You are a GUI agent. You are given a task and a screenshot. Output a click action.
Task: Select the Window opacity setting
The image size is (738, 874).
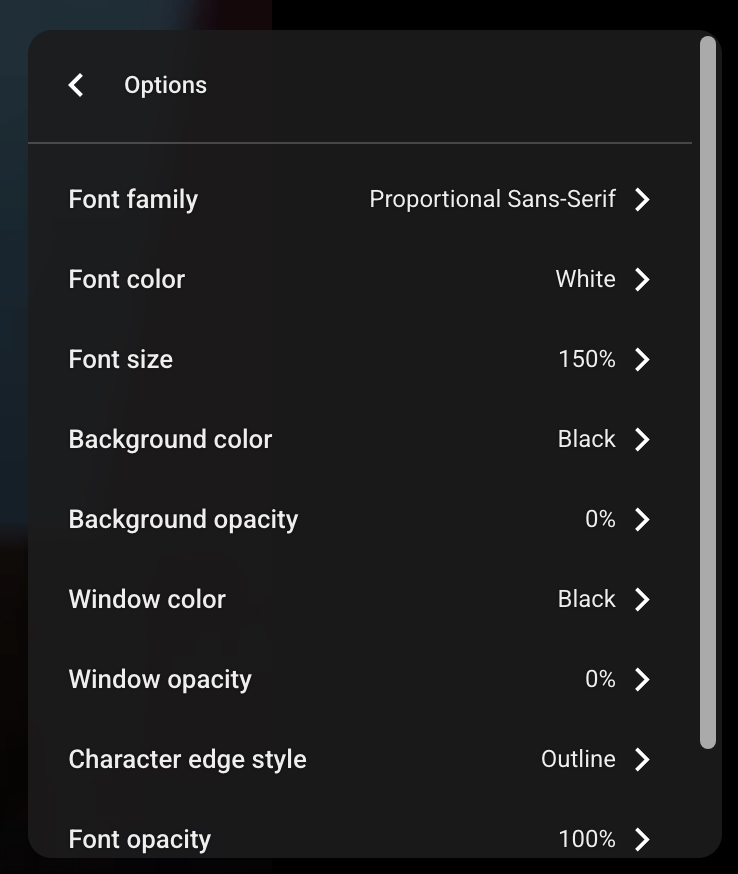click(x=360, y=679)
